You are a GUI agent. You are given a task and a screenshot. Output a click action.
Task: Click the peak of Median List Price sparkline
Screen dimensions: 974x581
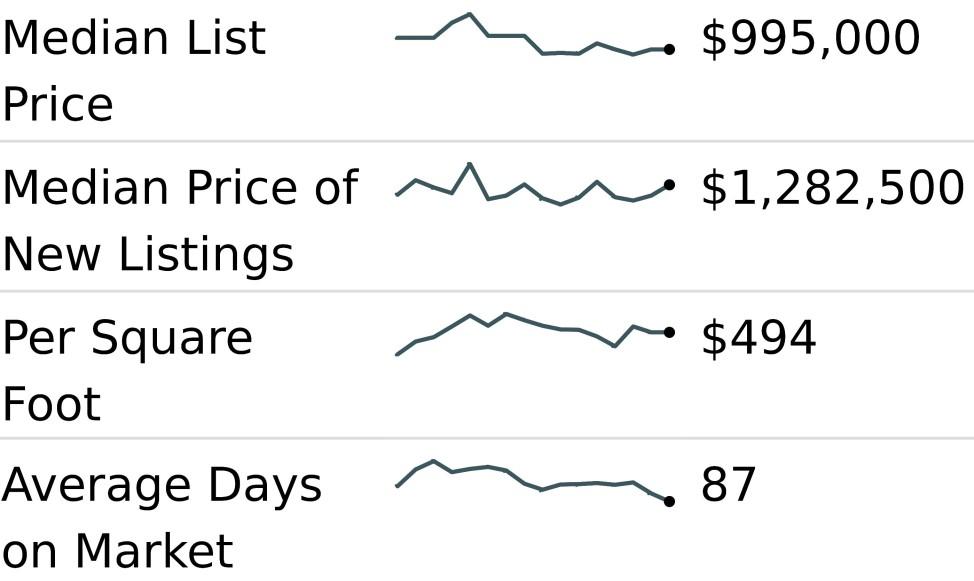point(470,14)
